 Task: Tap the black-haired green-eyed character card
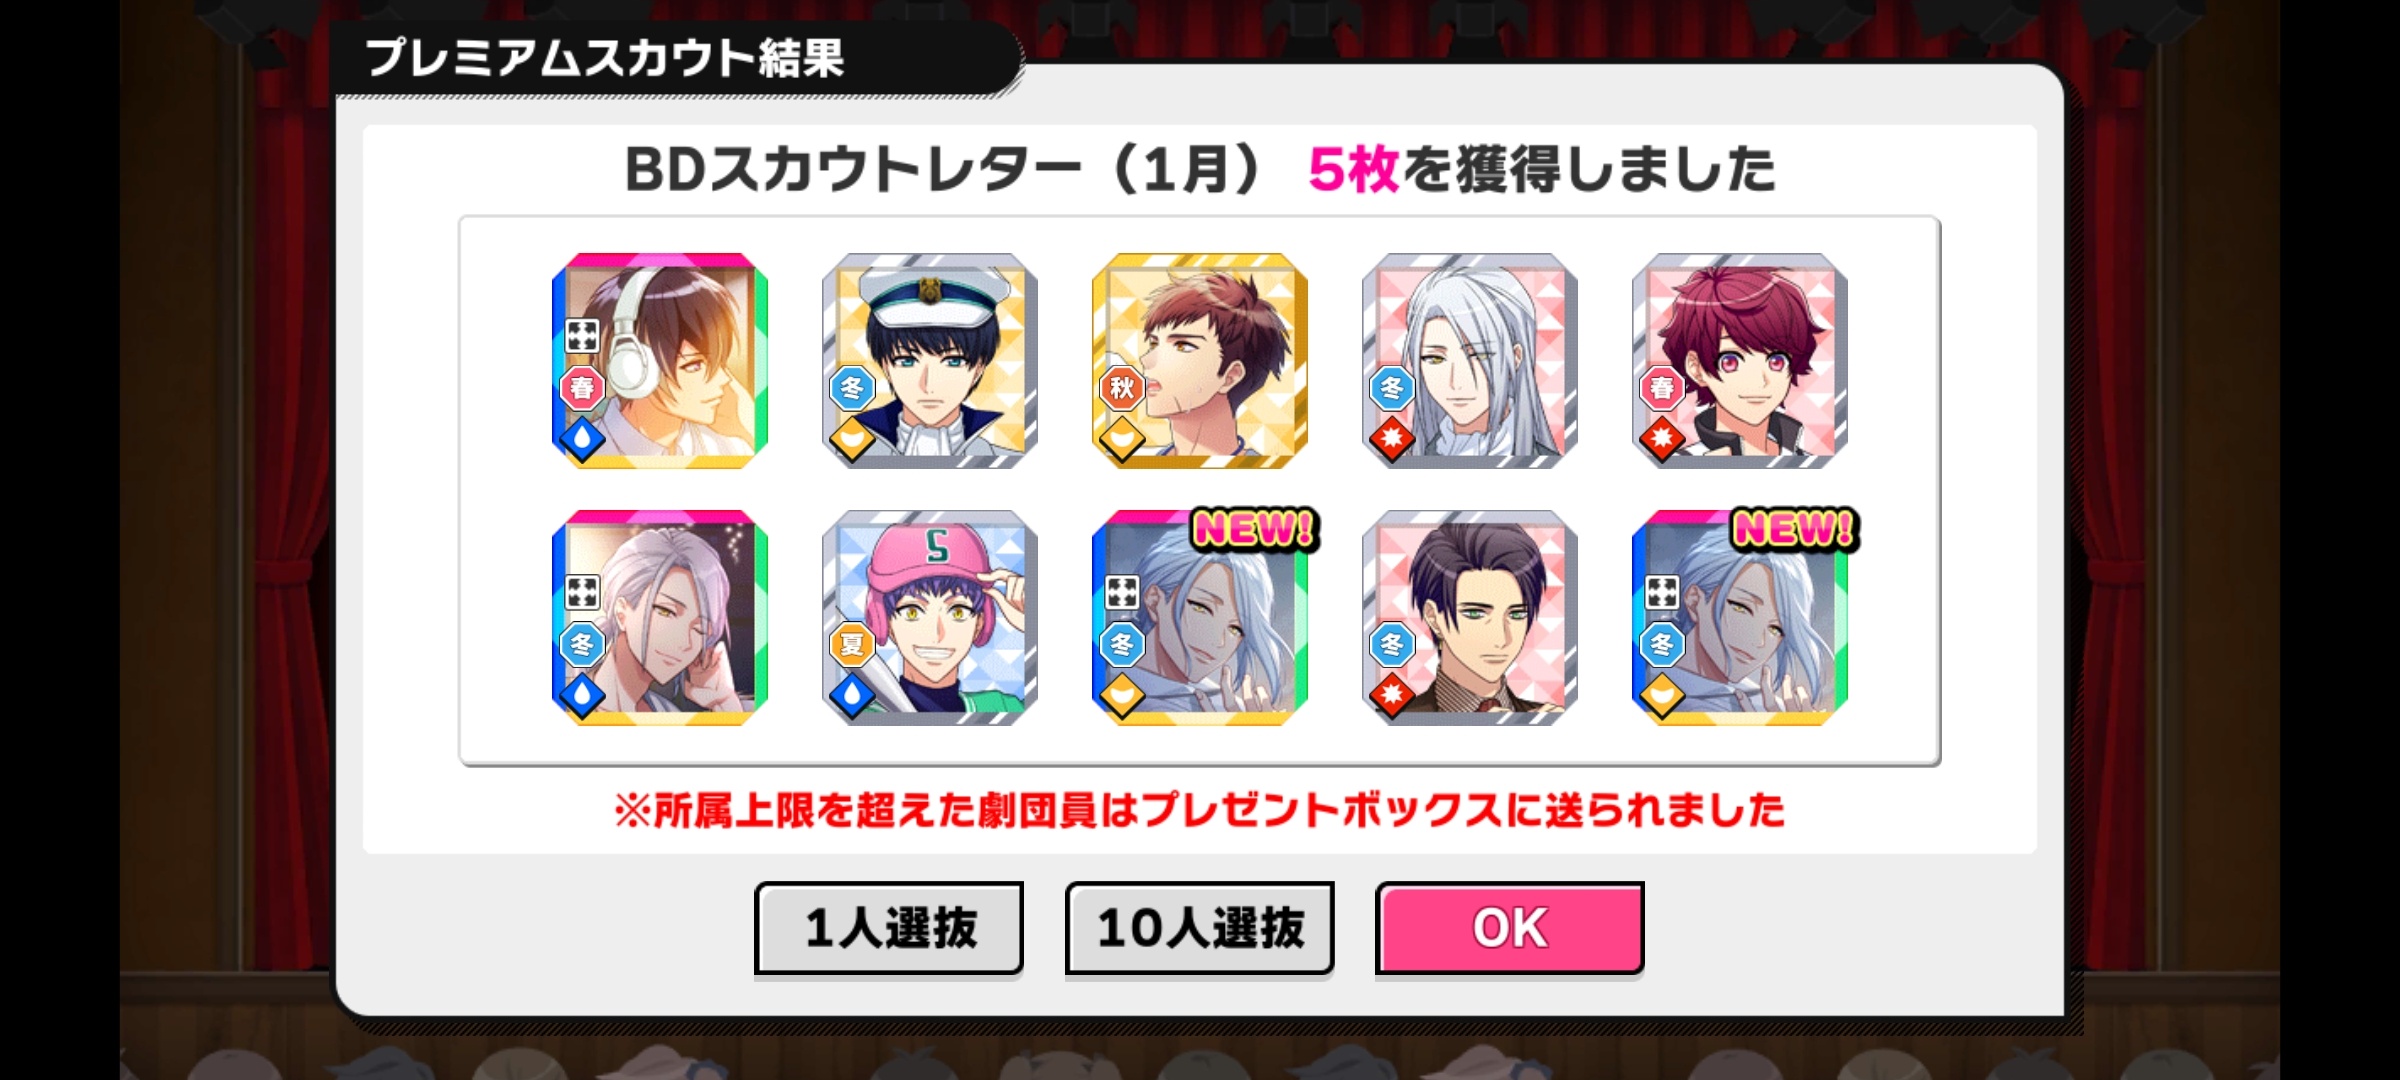[x=1470, y=618]
